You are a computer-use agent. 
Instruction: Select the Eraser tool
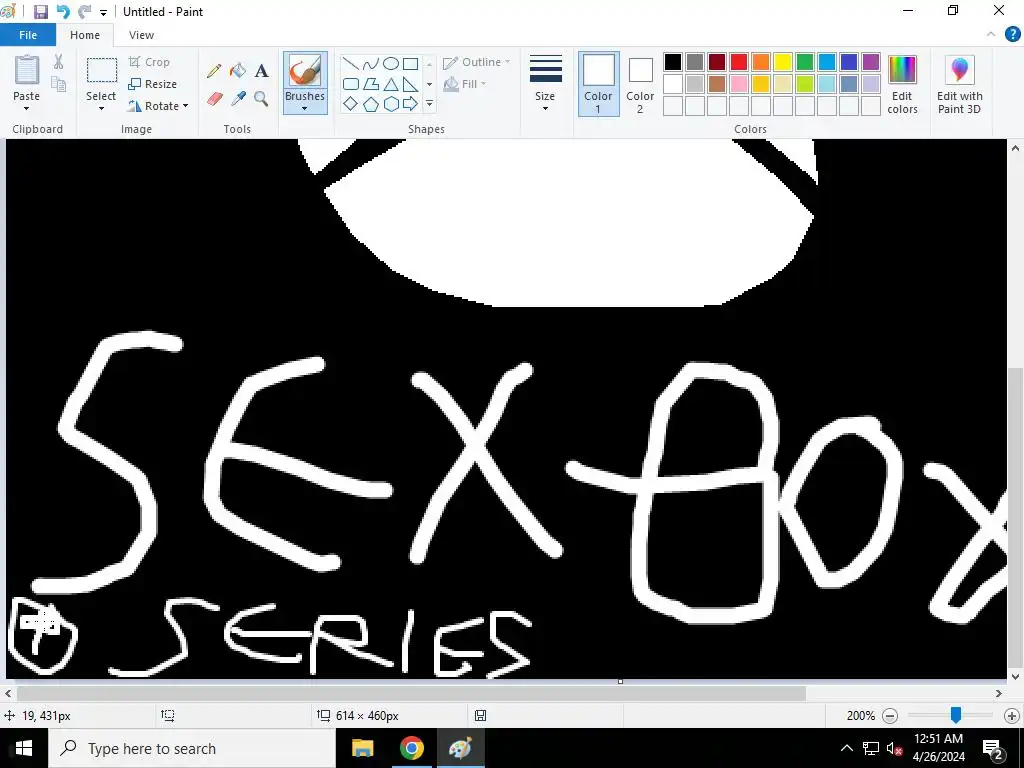pyautogui.click(x=214, y=99)
